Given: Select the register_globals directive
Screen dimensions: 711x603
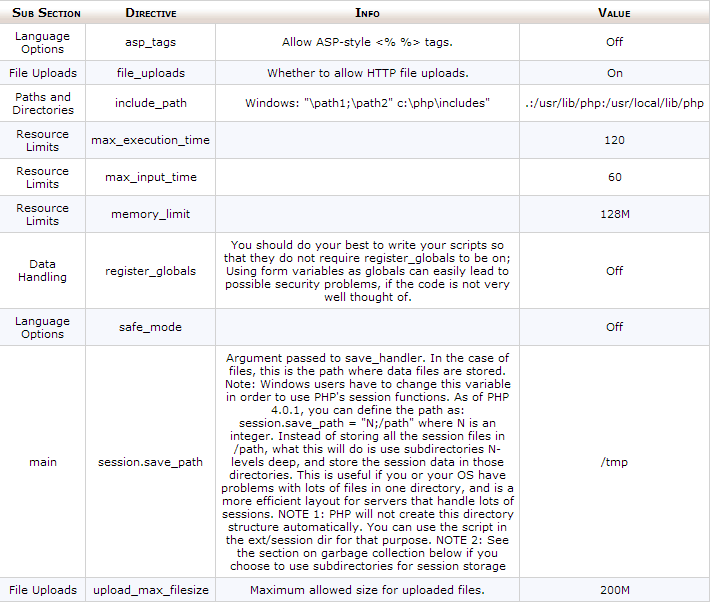Looking at the screenshot, I should click(151, 270).
